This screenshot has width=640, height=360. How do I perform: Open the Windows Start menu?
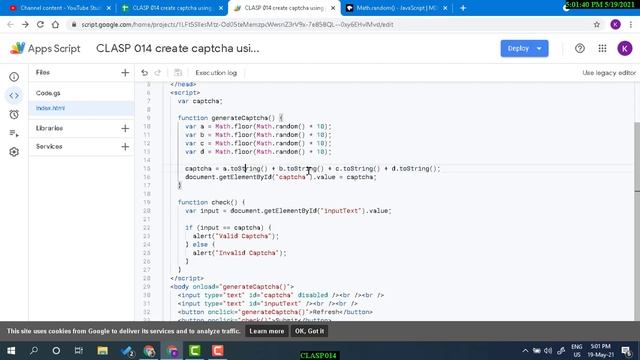click(x=11, y=351)
